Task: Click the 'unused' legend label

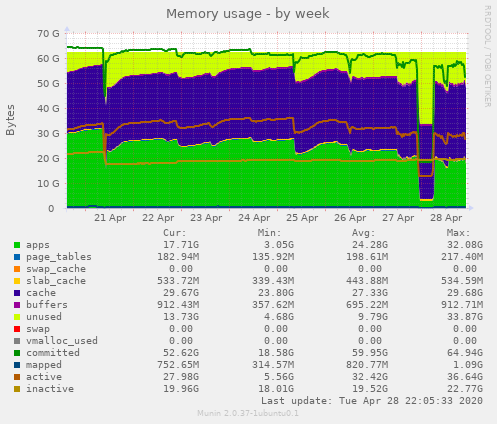Action: pos(44,317)
